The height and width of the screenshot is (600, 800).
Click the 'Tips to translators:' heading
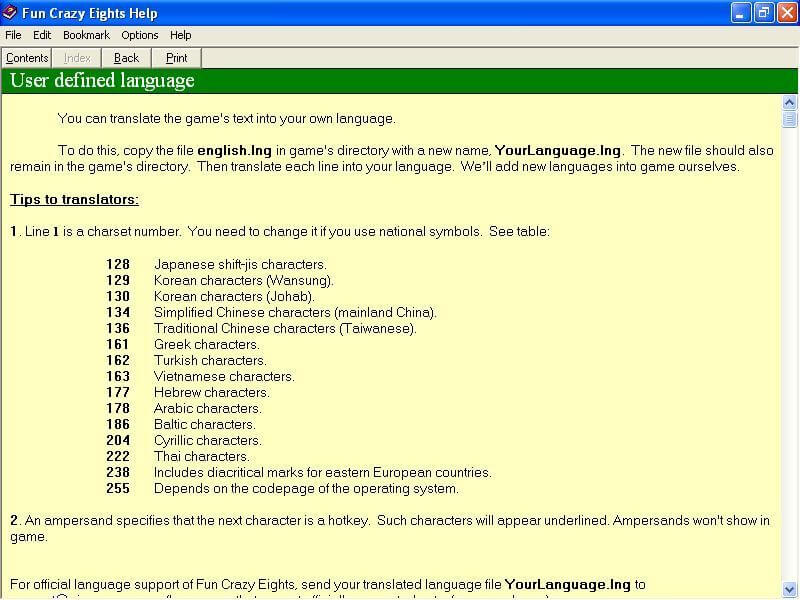(x=74, y=199)
